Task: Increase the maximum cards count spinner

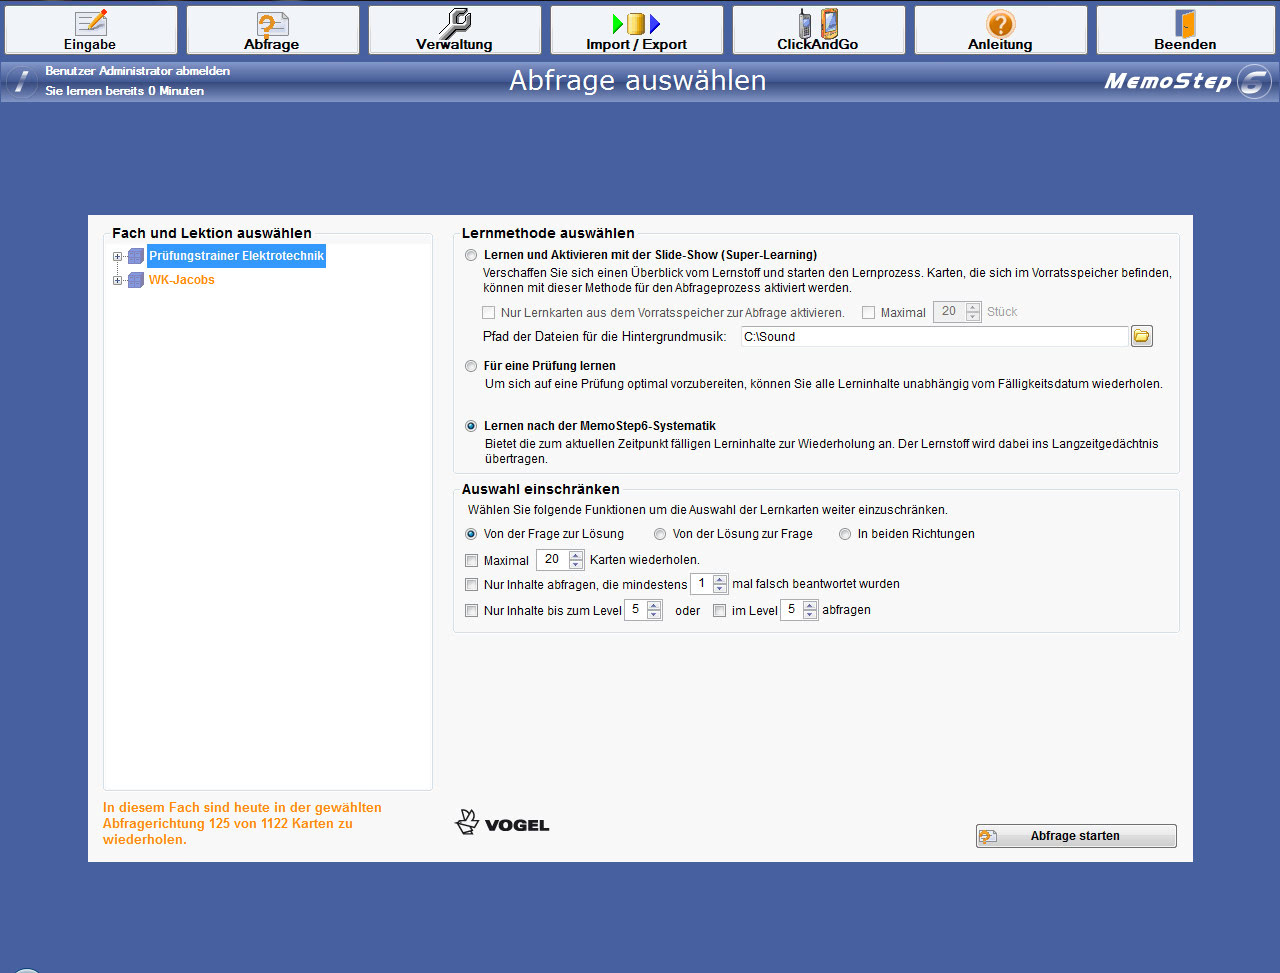Action: pos(576,555)
